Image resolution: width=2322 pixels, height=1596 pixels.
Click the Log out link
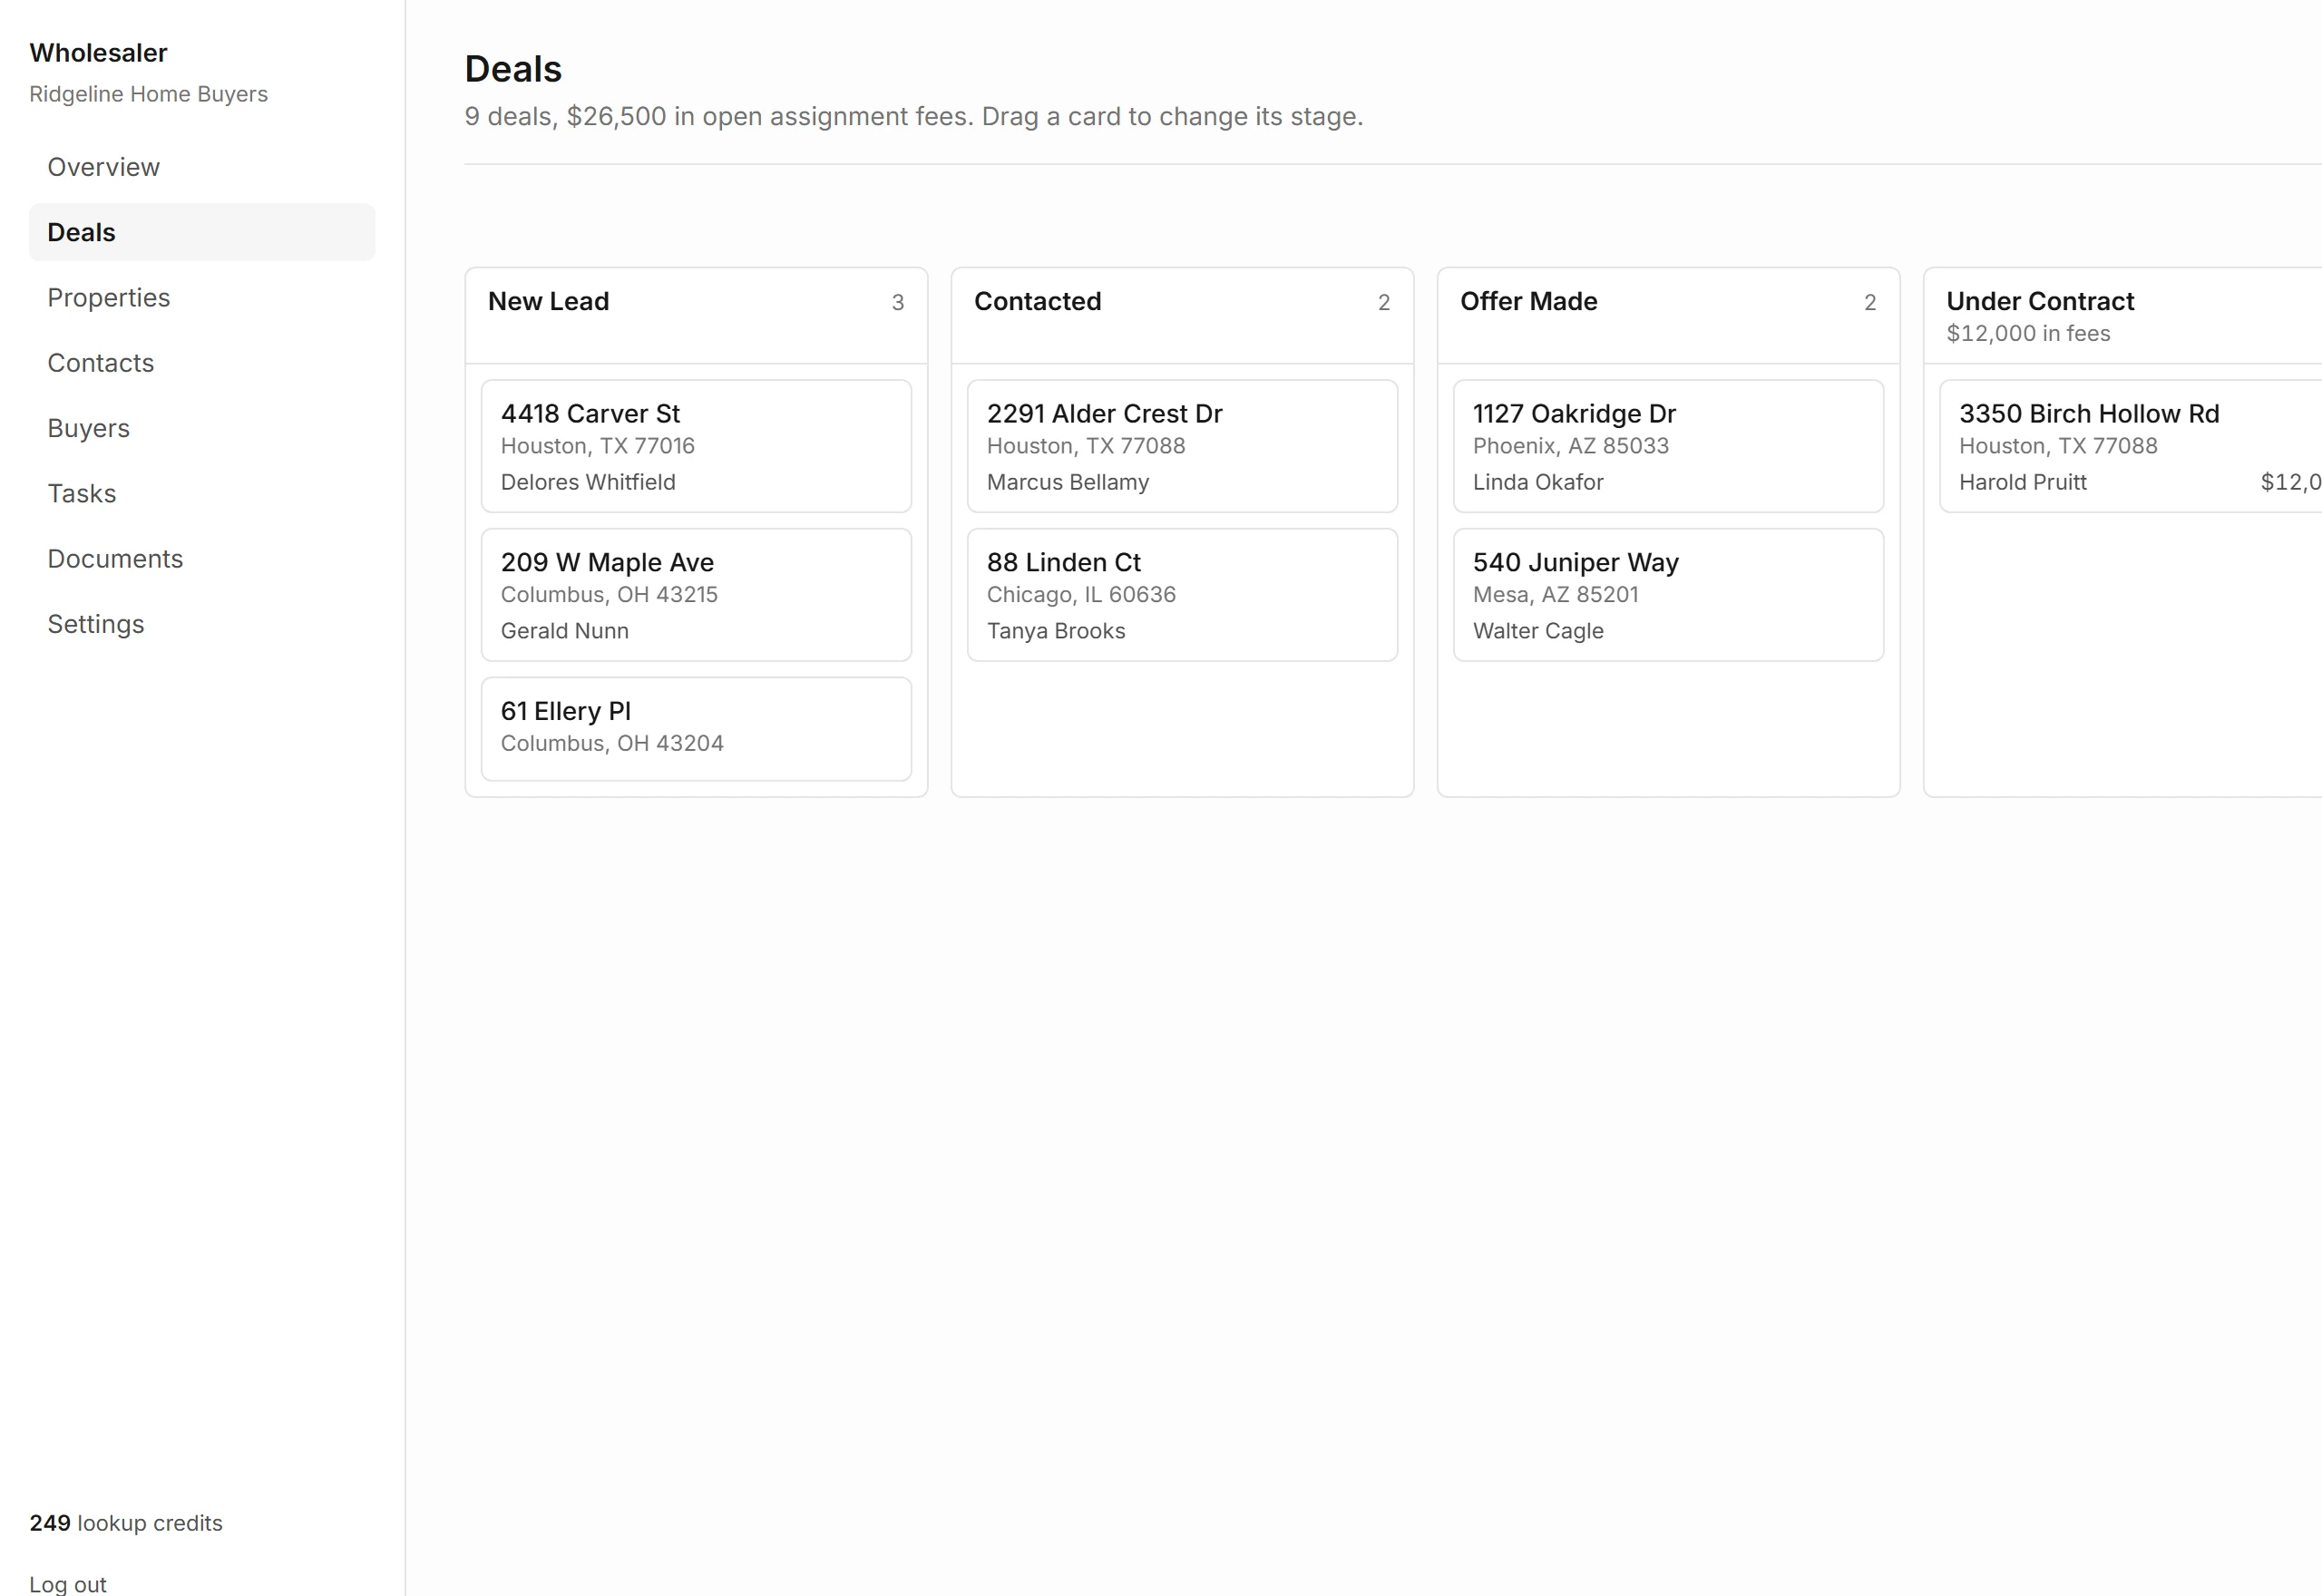pos(68,1584)
